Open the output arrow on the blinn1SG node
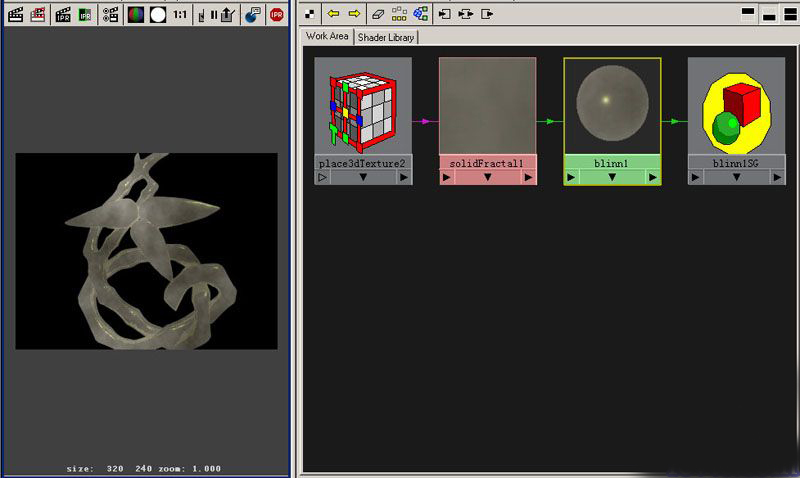800x478 pixels. (x=777, y=177)
